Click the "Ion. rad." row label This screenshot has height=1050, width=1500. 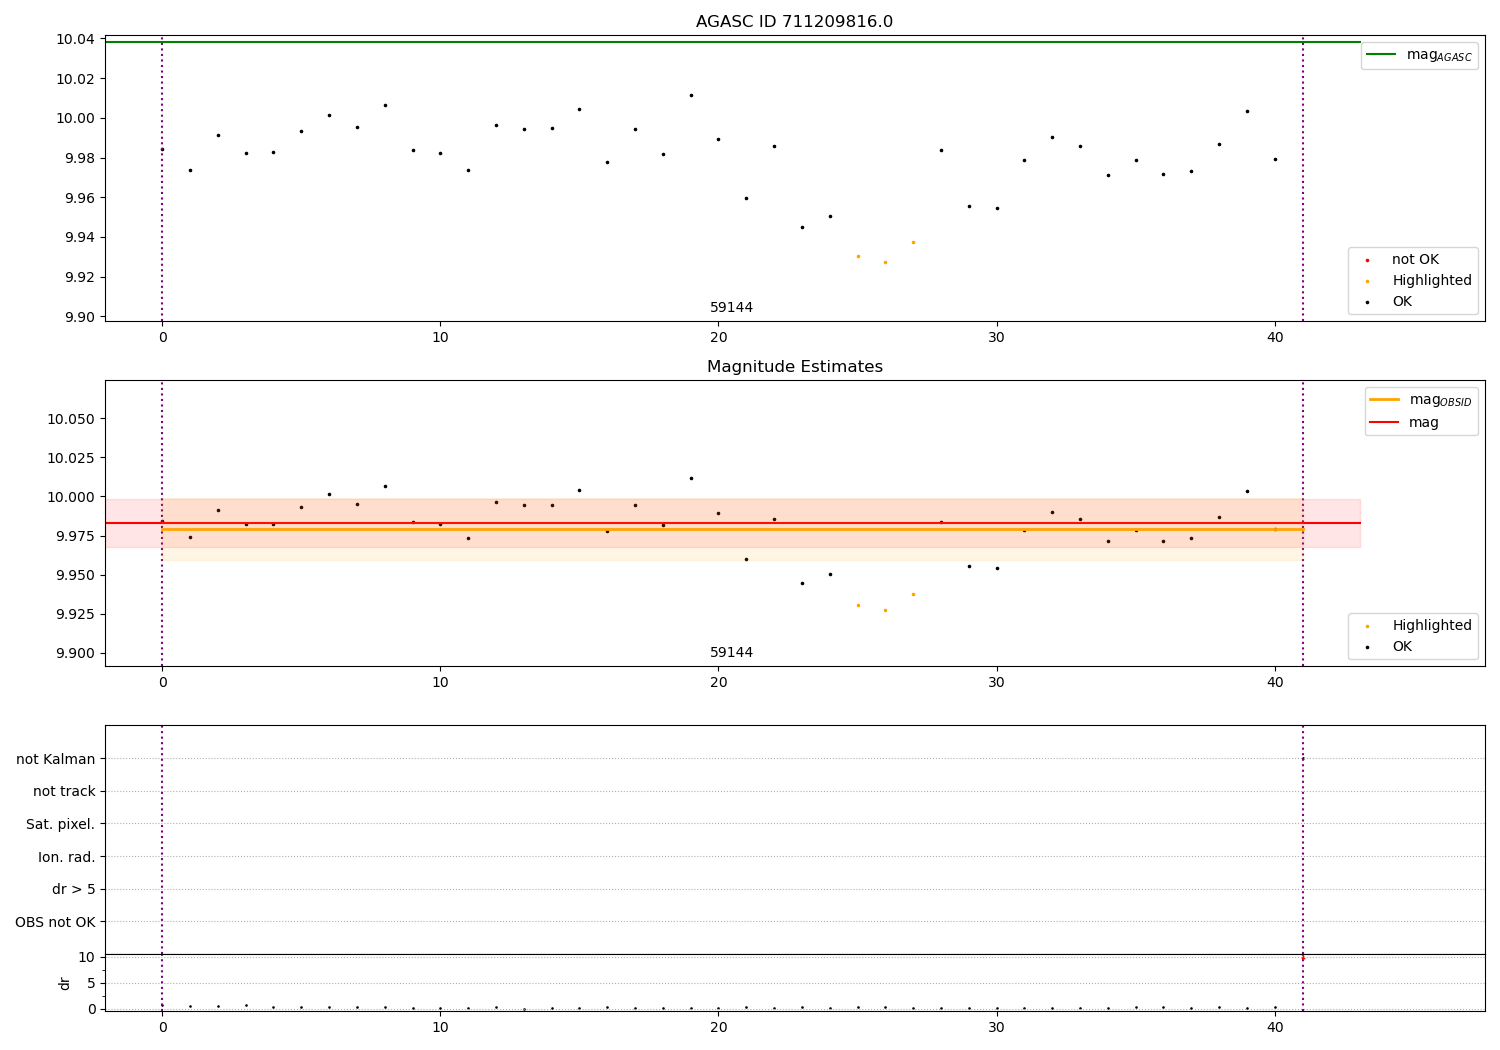point(67,857)
